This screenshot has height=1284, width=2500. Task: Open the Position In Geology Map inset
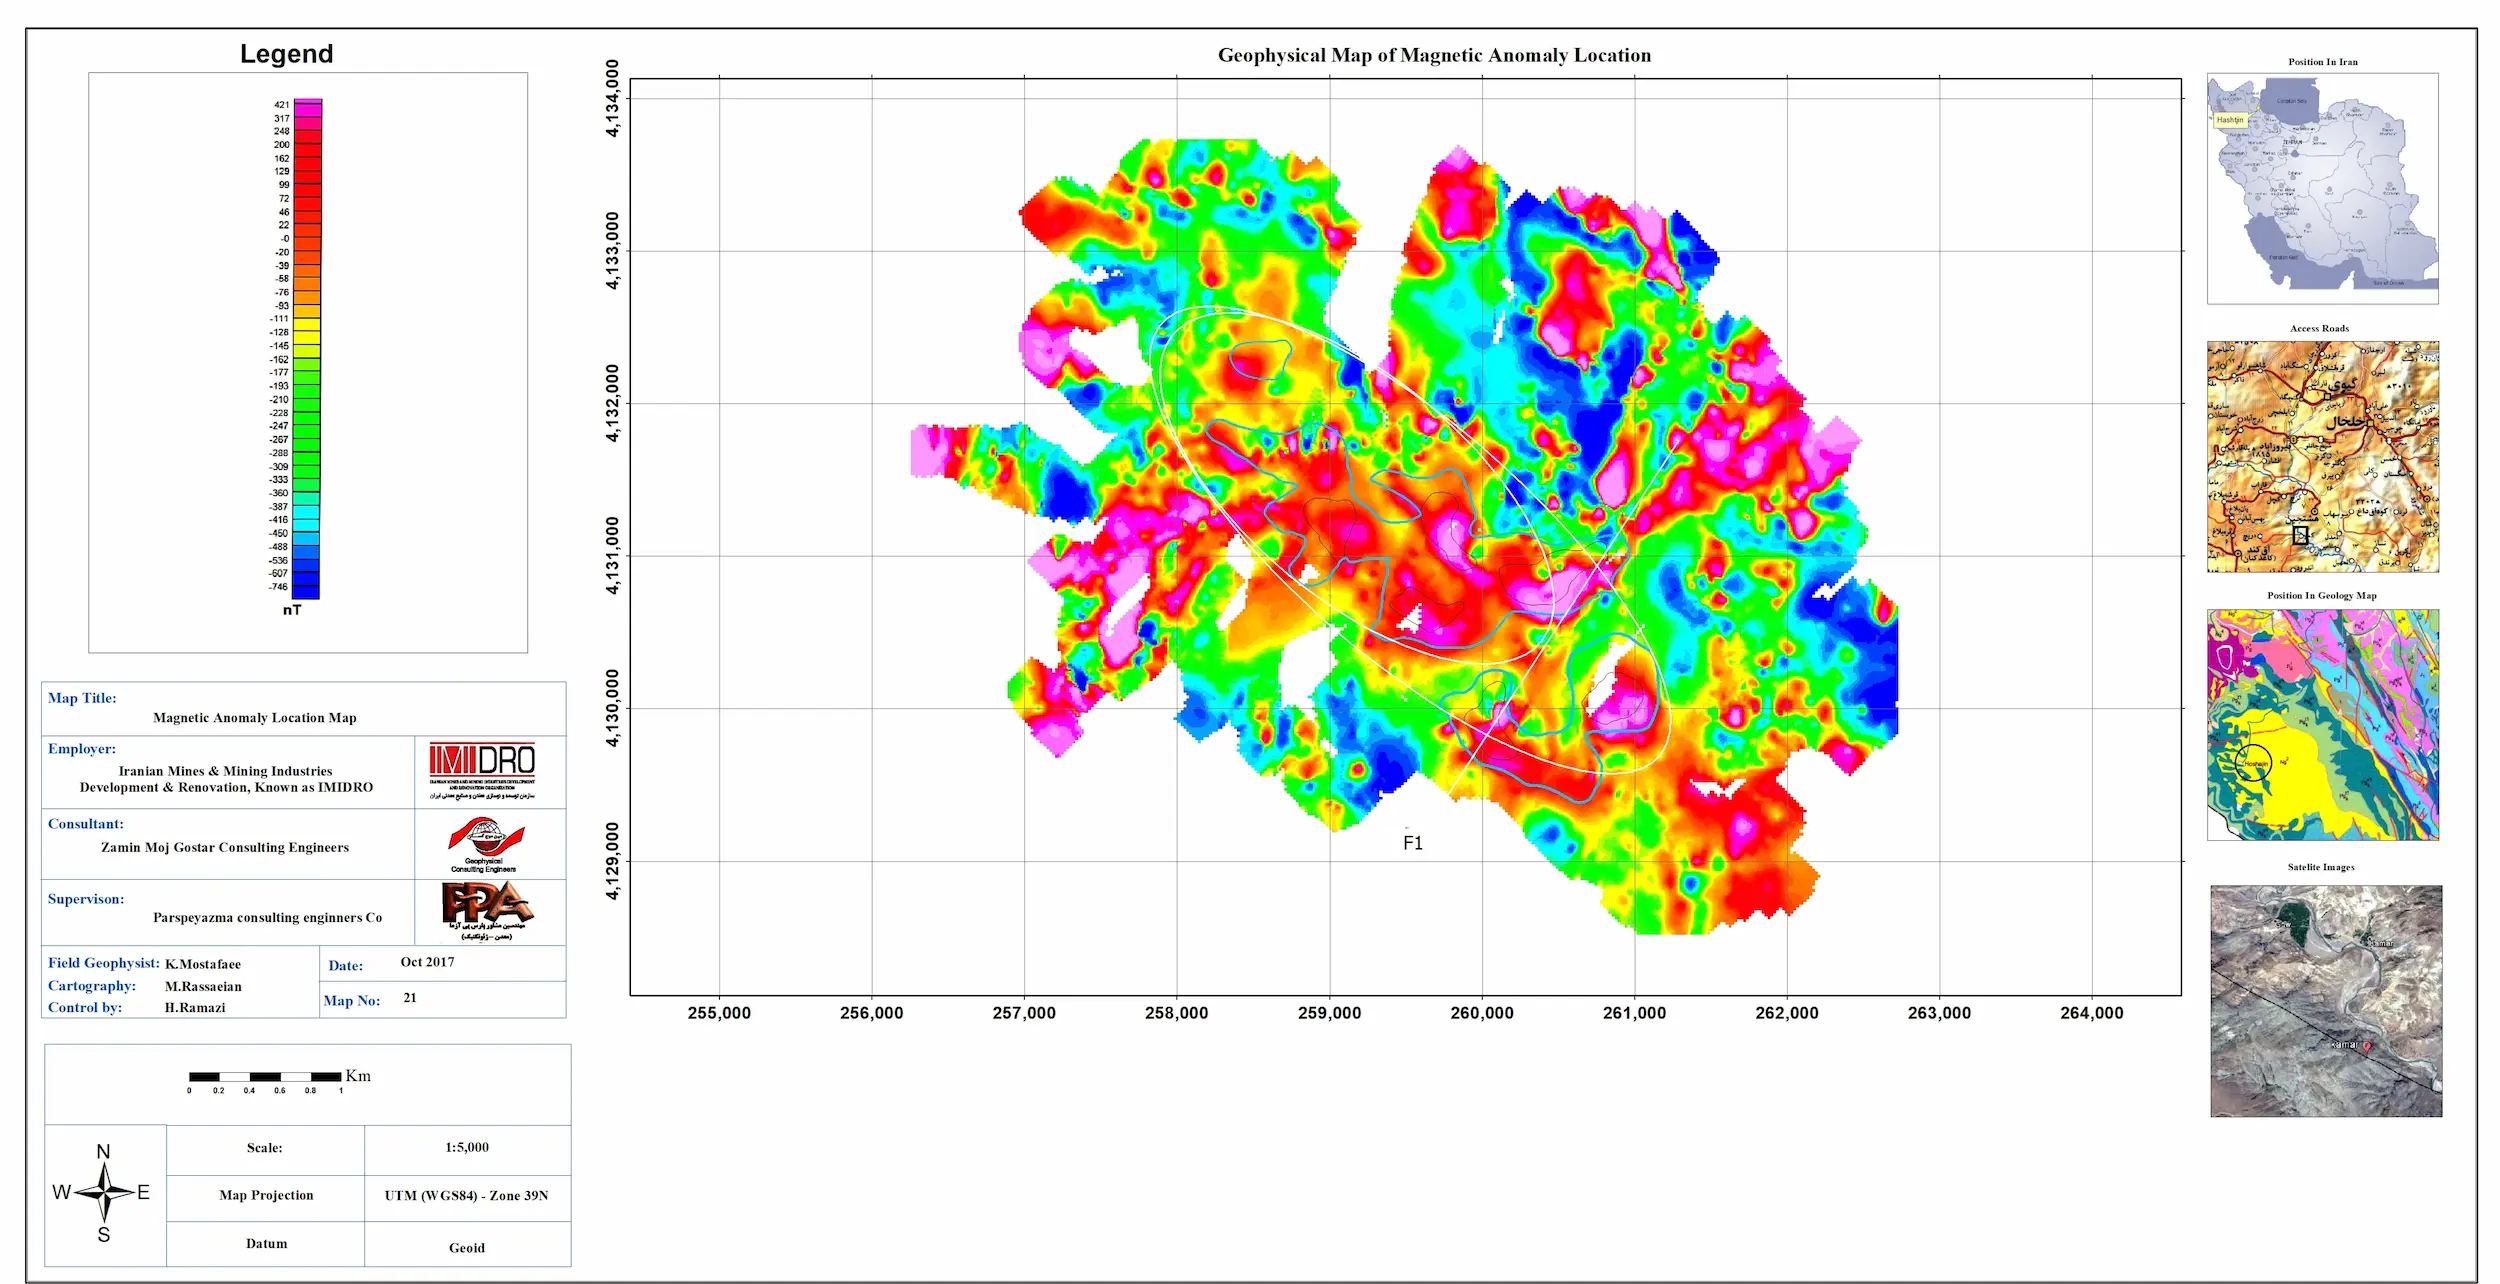click(2322, 724)
